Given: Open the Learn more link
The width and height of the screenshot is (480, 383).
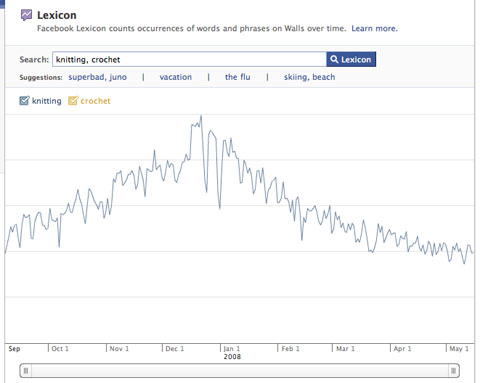Looking at the screenshot, I should coord(374,28).
